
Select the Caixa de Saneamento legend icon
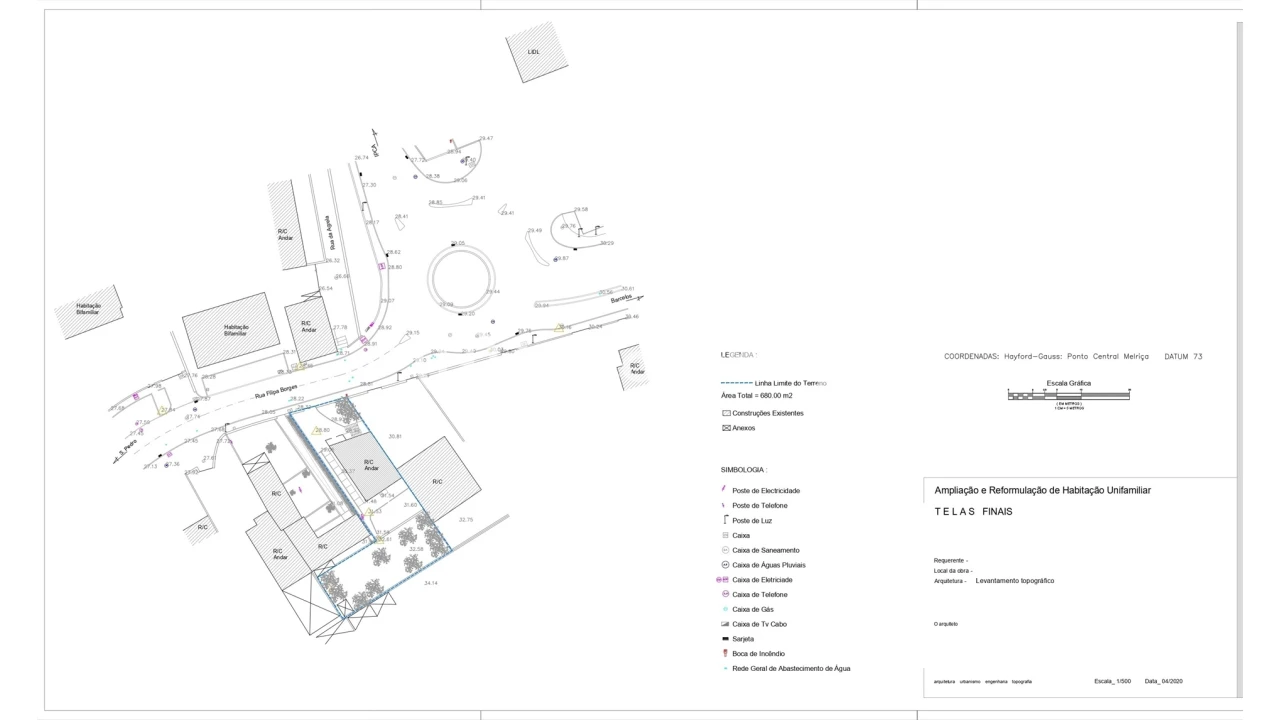[x=725, y=550]
